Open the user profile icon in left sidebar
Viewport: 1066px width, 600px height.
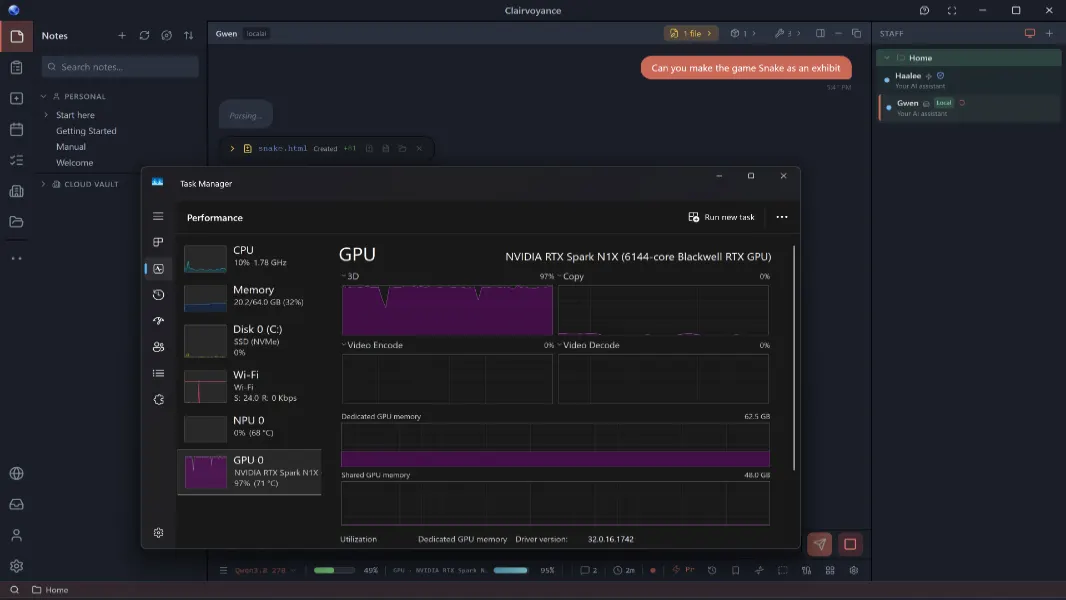tap(16, 535)
